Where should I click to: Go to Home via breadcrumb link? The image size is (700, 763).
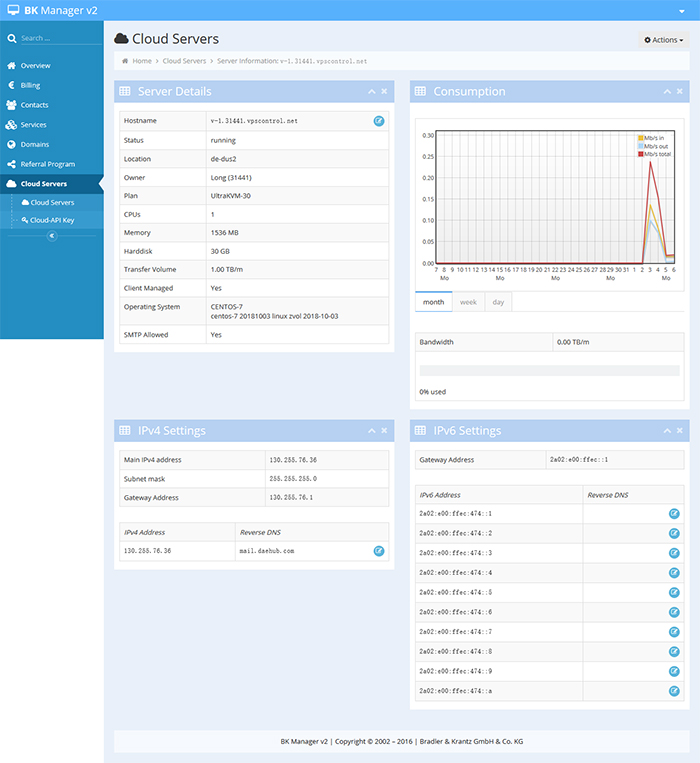pos(142,61)
